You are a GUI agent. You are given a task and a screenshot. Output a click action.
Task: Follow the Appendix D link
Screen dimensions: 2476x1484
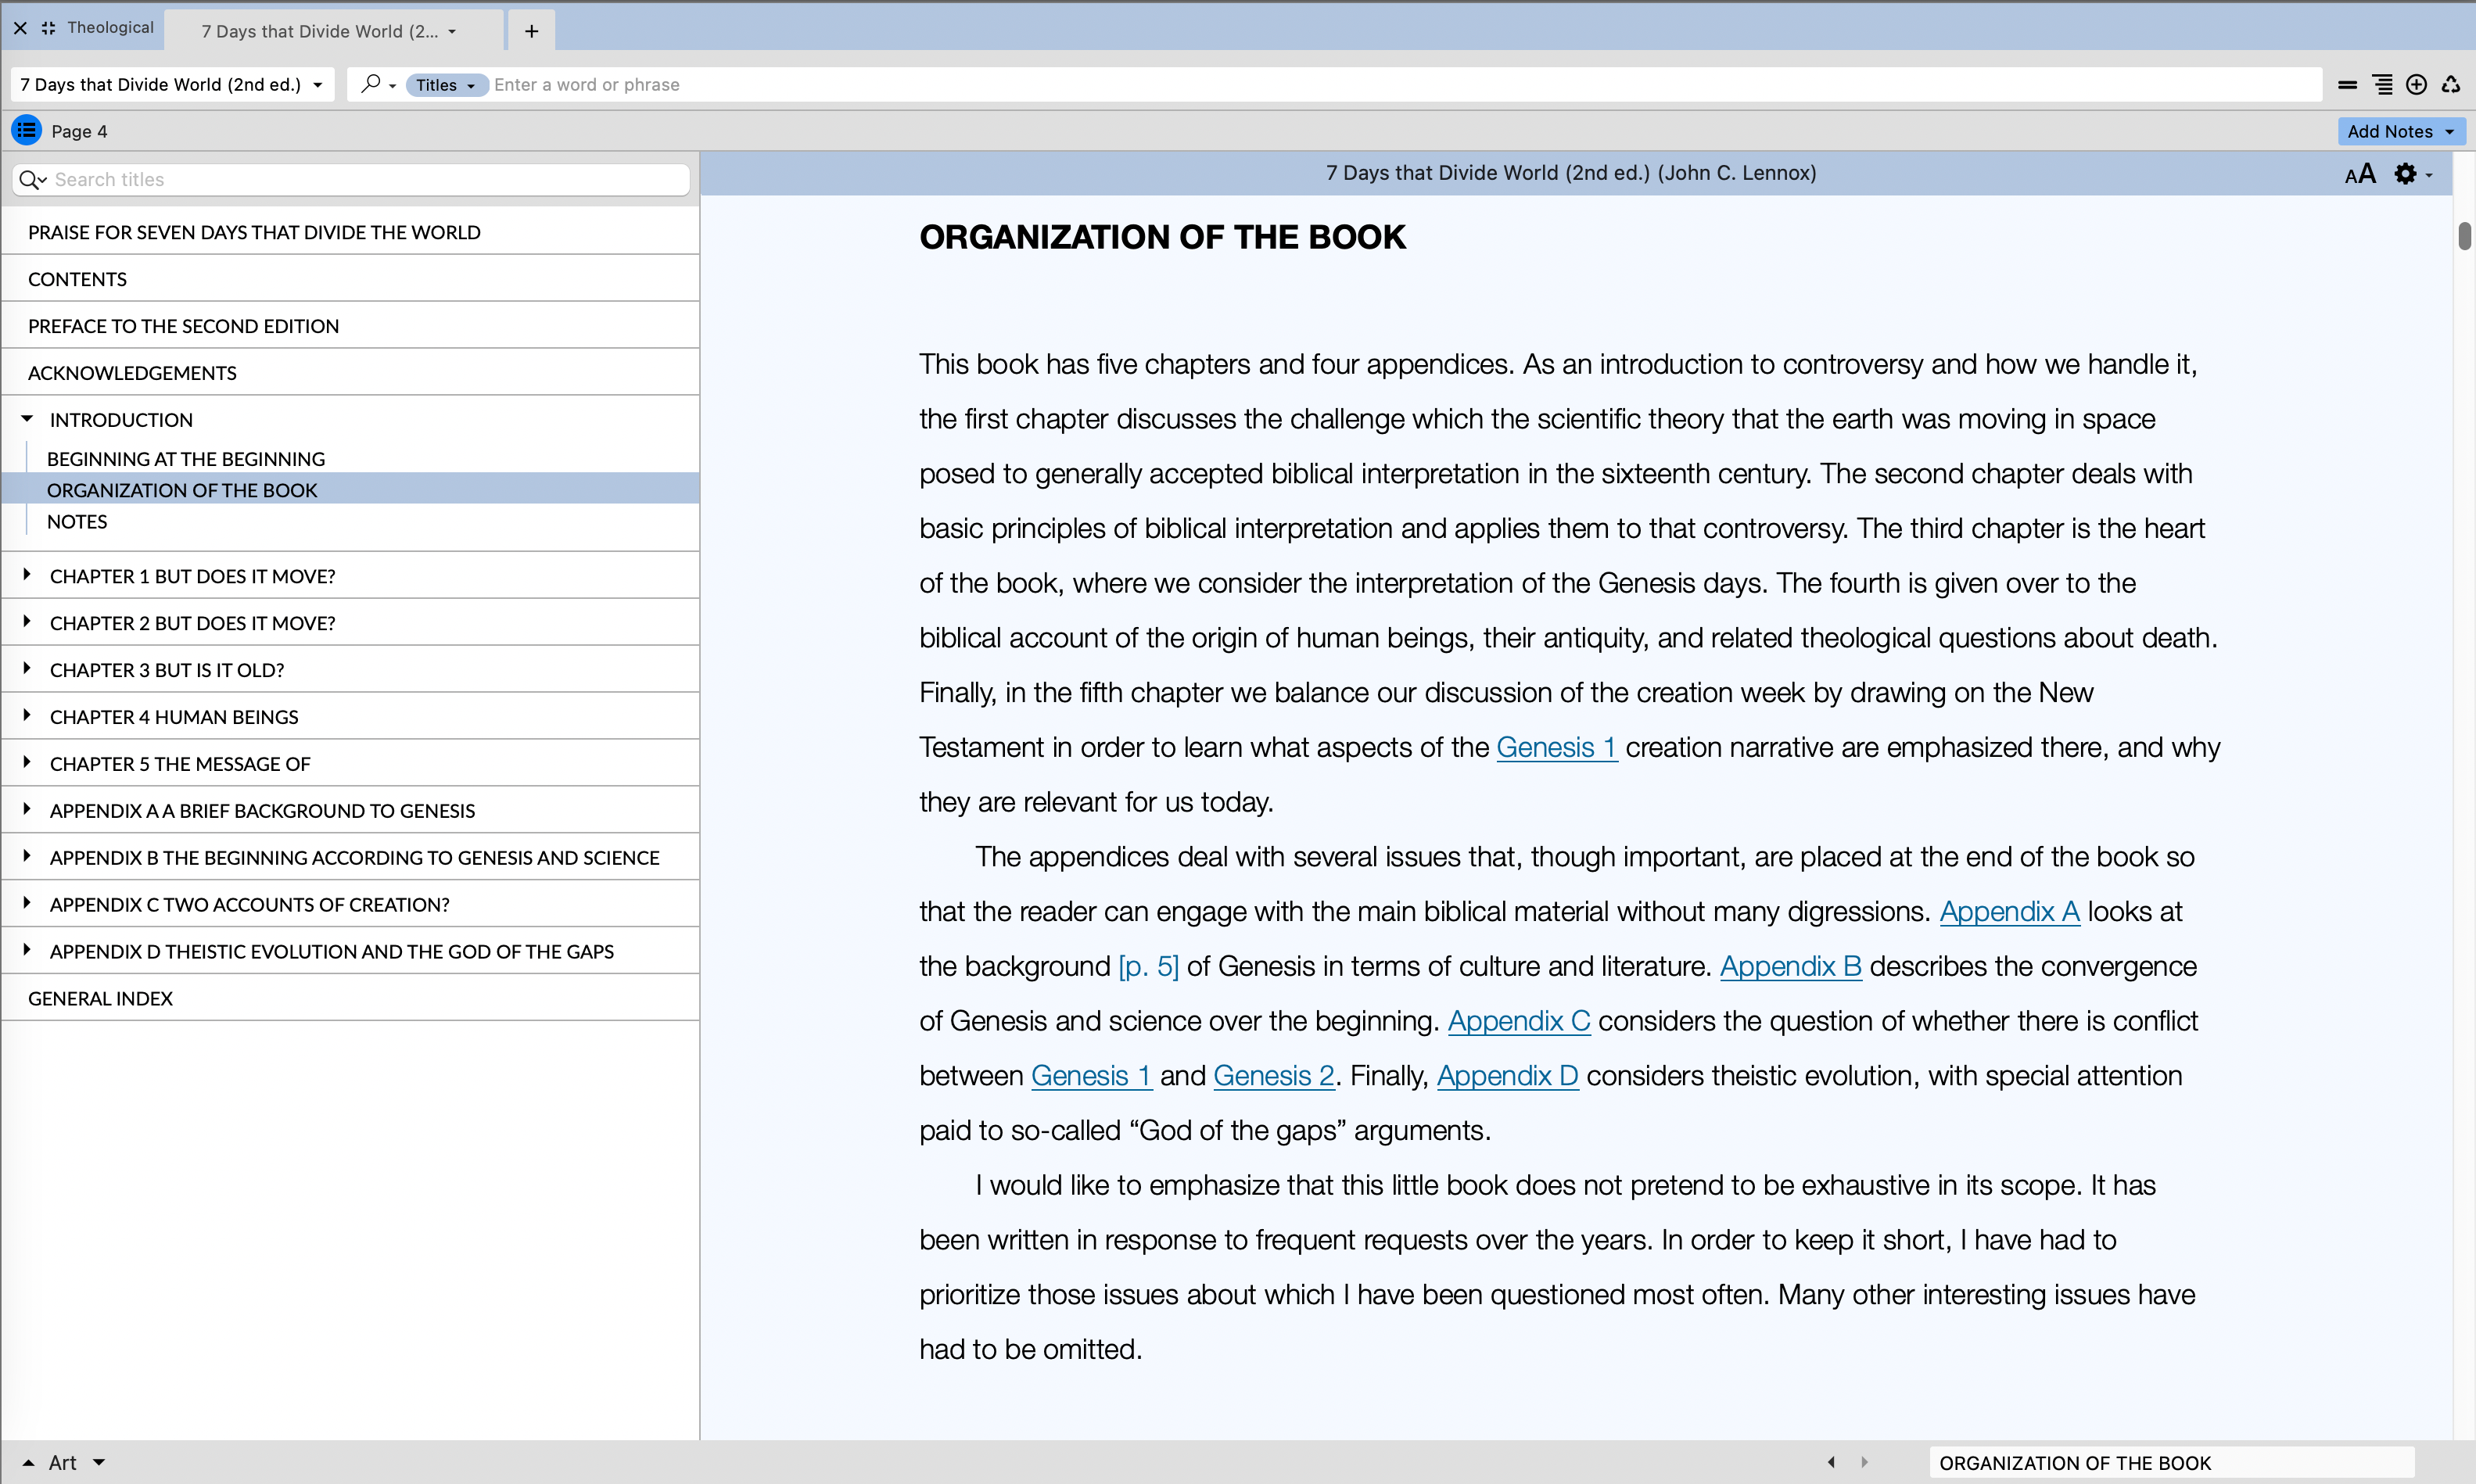pos(1507,1076)
